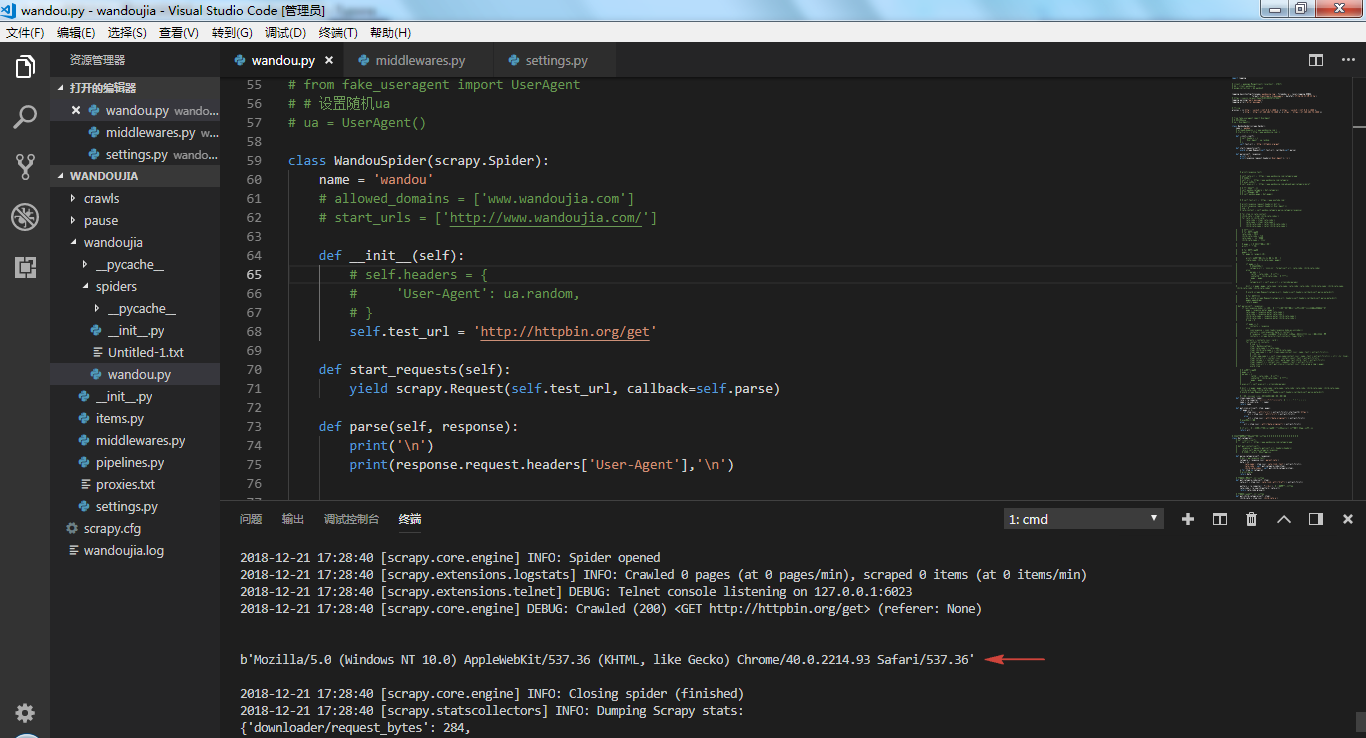
Task: Open settings.py from the open editors list
Action: (135, 154)
